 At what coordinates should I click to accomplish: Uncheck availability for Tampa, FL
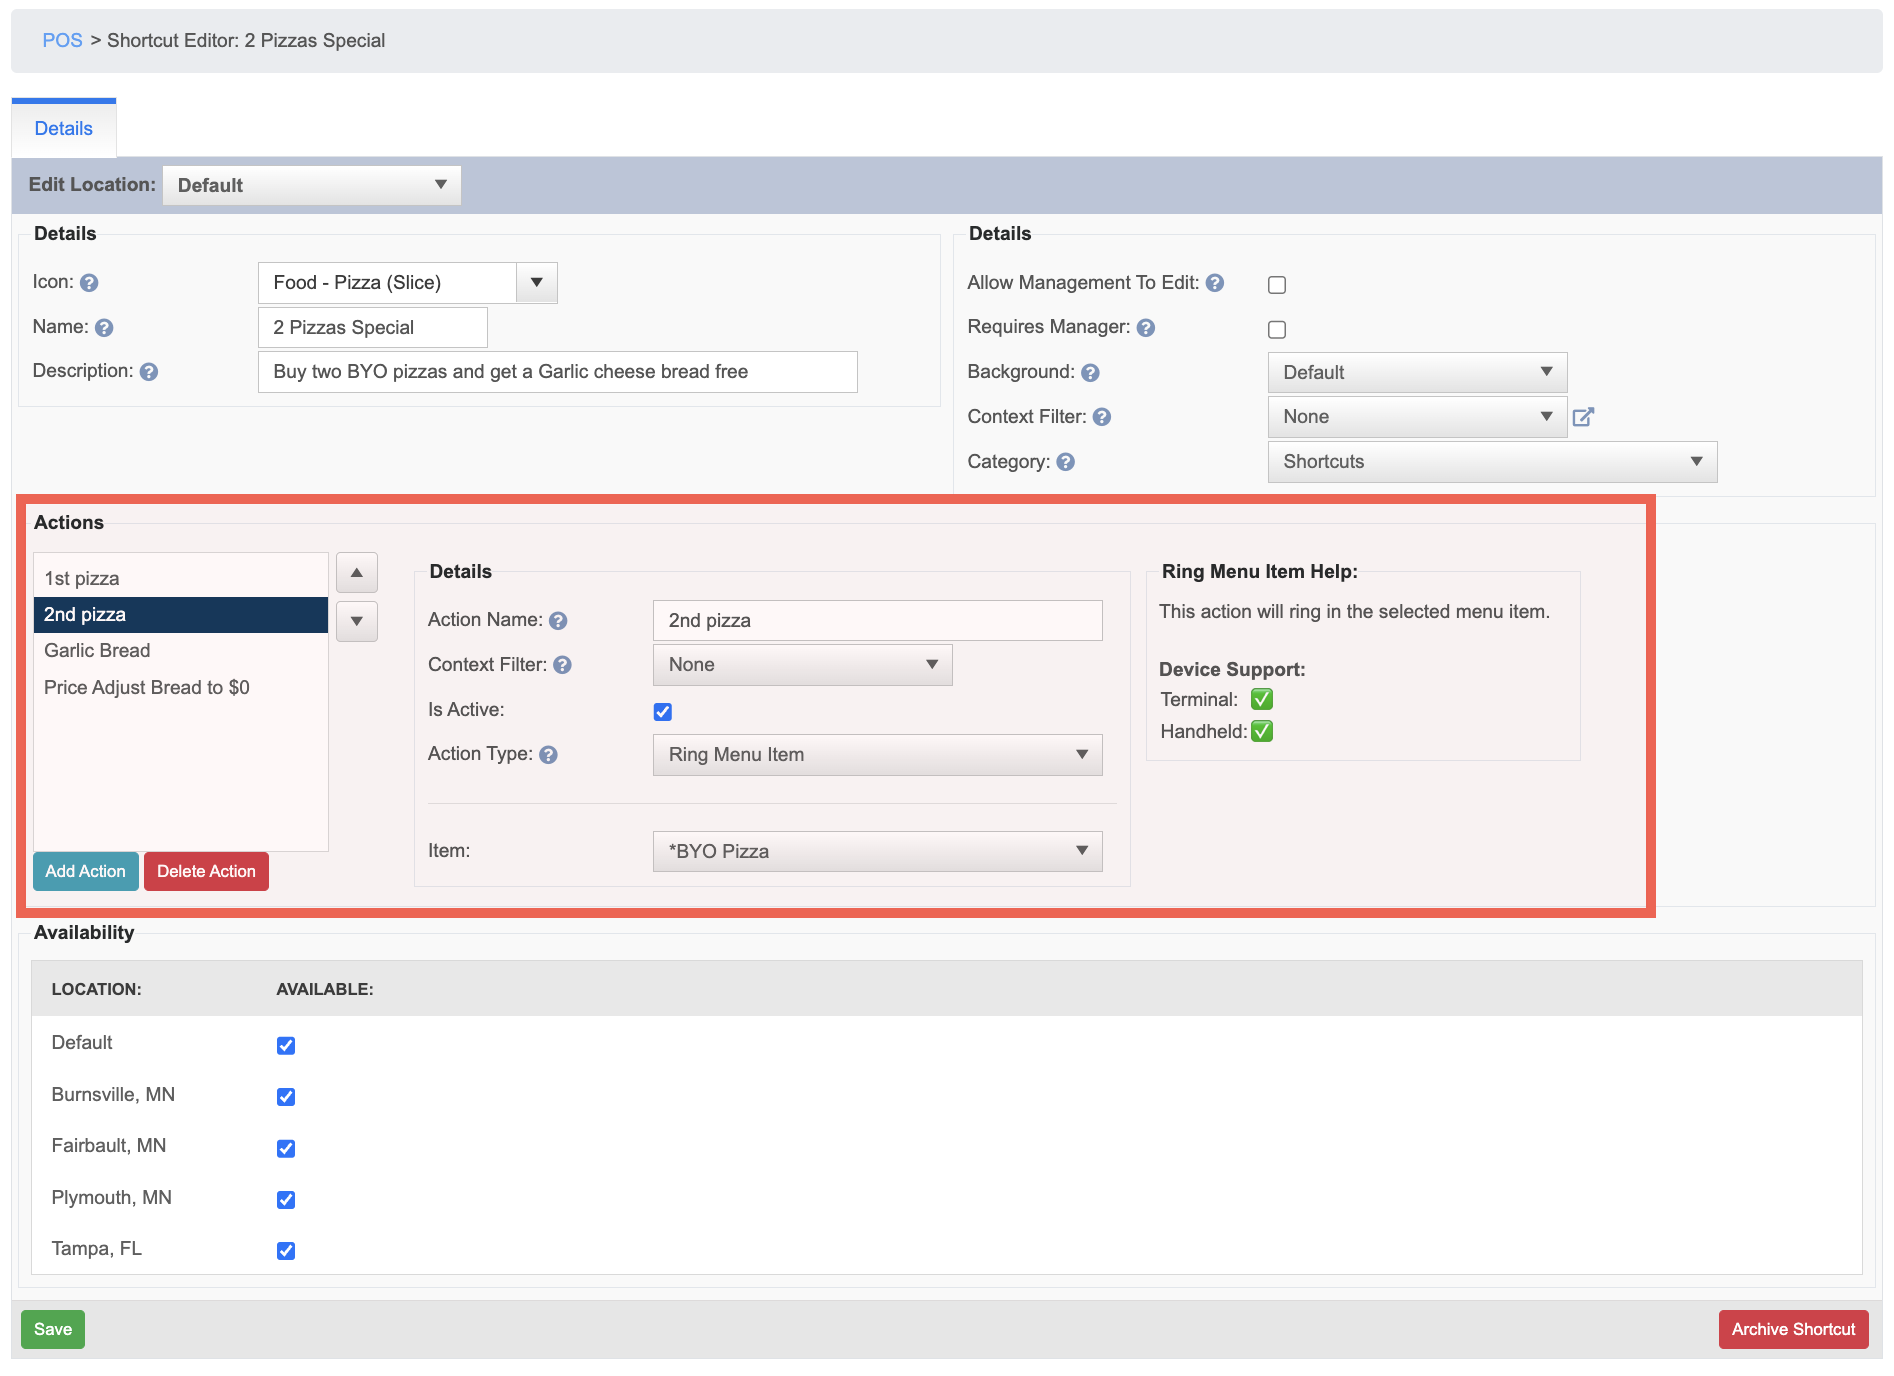pyautogui.click(x=286, y=1251)
